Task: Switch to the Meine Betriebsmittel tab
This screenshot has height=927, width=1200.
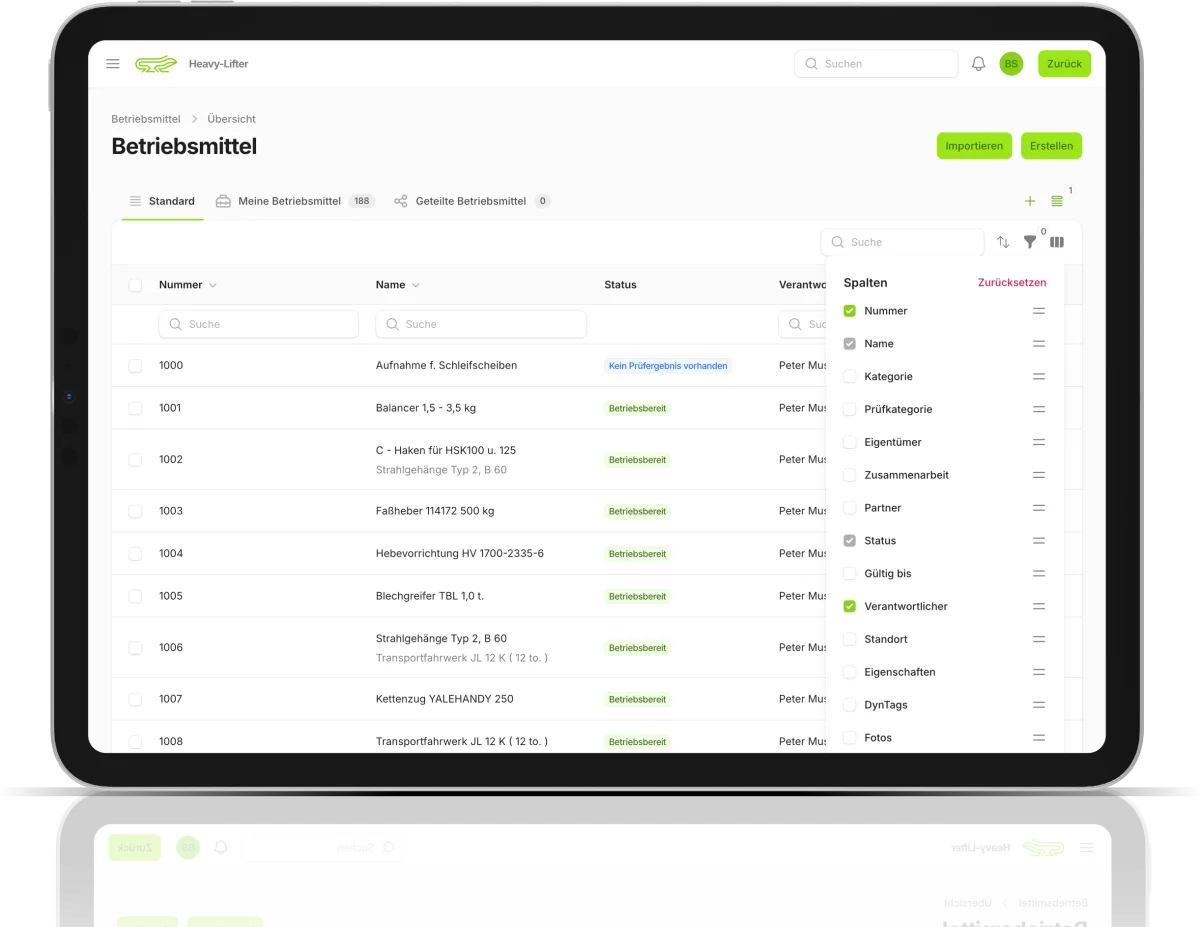Action: tap(289, 201)
